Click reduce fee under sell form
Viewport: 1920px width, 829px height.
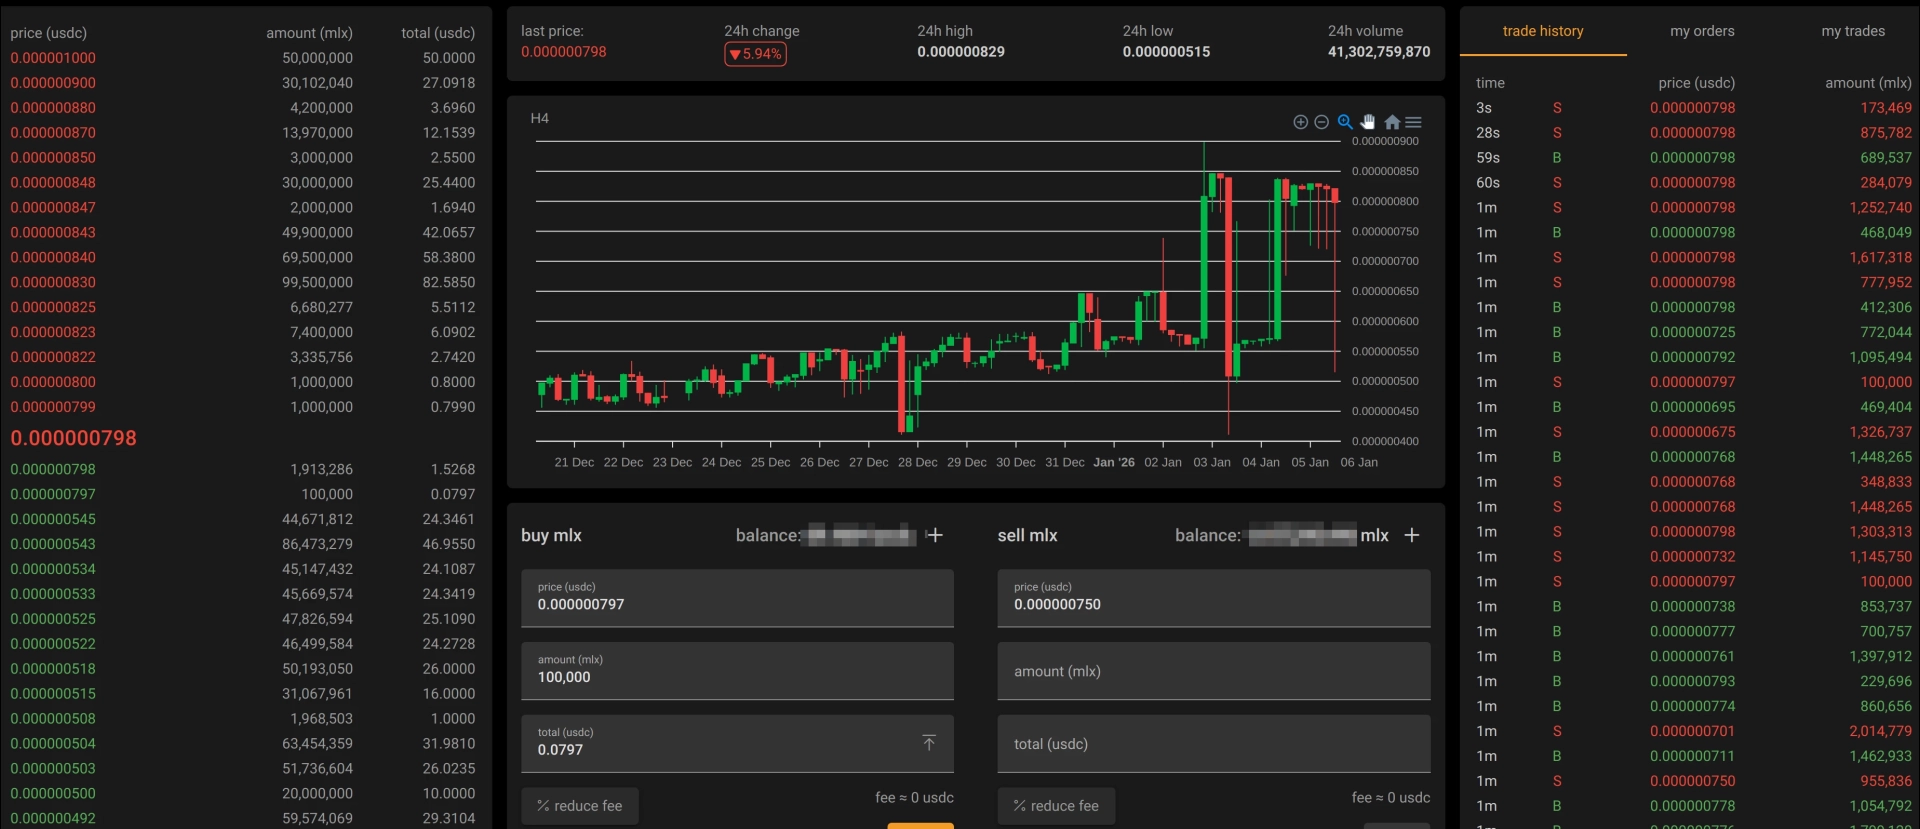point(1056,806)
